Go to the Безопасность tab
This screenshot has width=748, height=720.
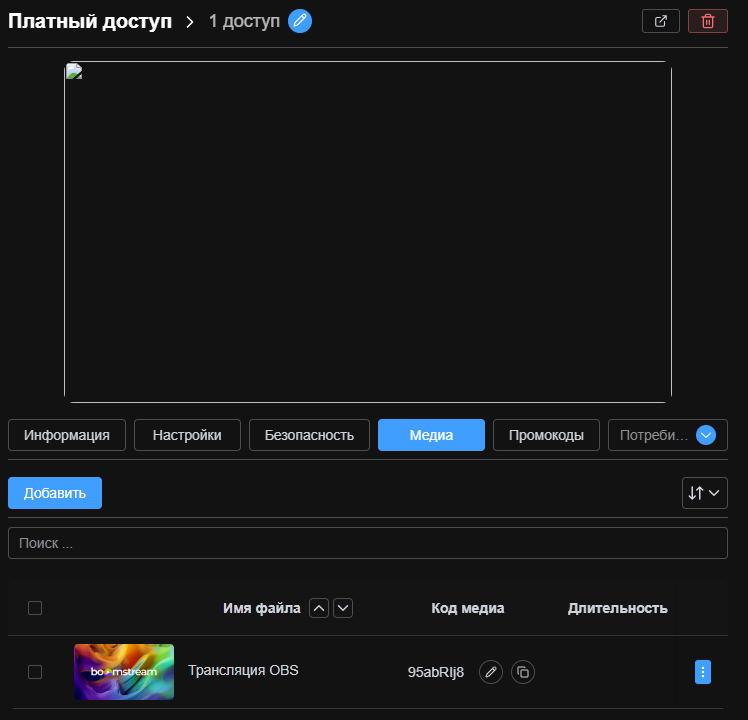pos(309,435)
